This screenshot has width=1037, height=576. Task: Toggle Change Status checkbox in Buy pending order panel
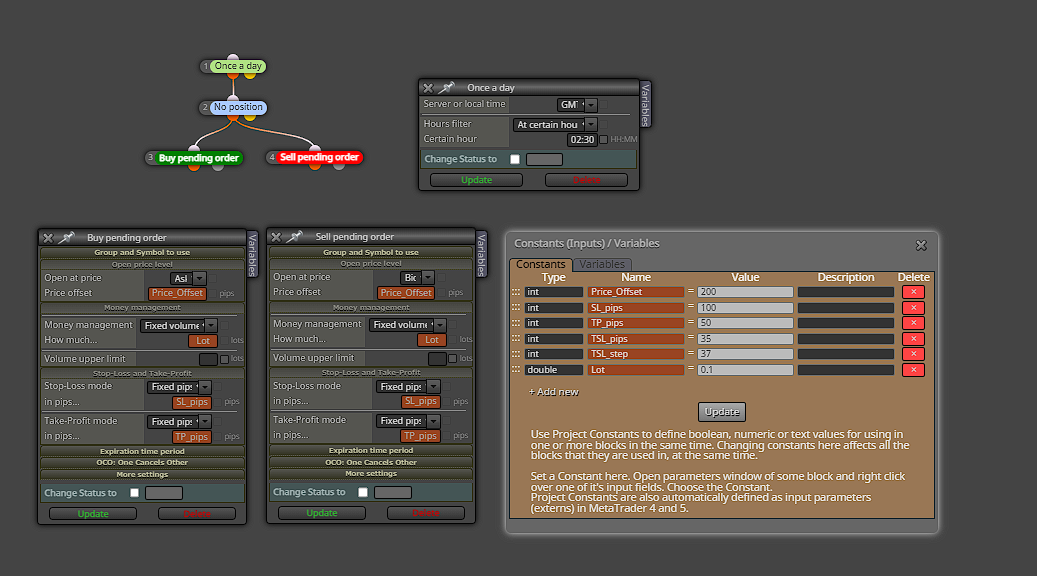tap(134, 493)
